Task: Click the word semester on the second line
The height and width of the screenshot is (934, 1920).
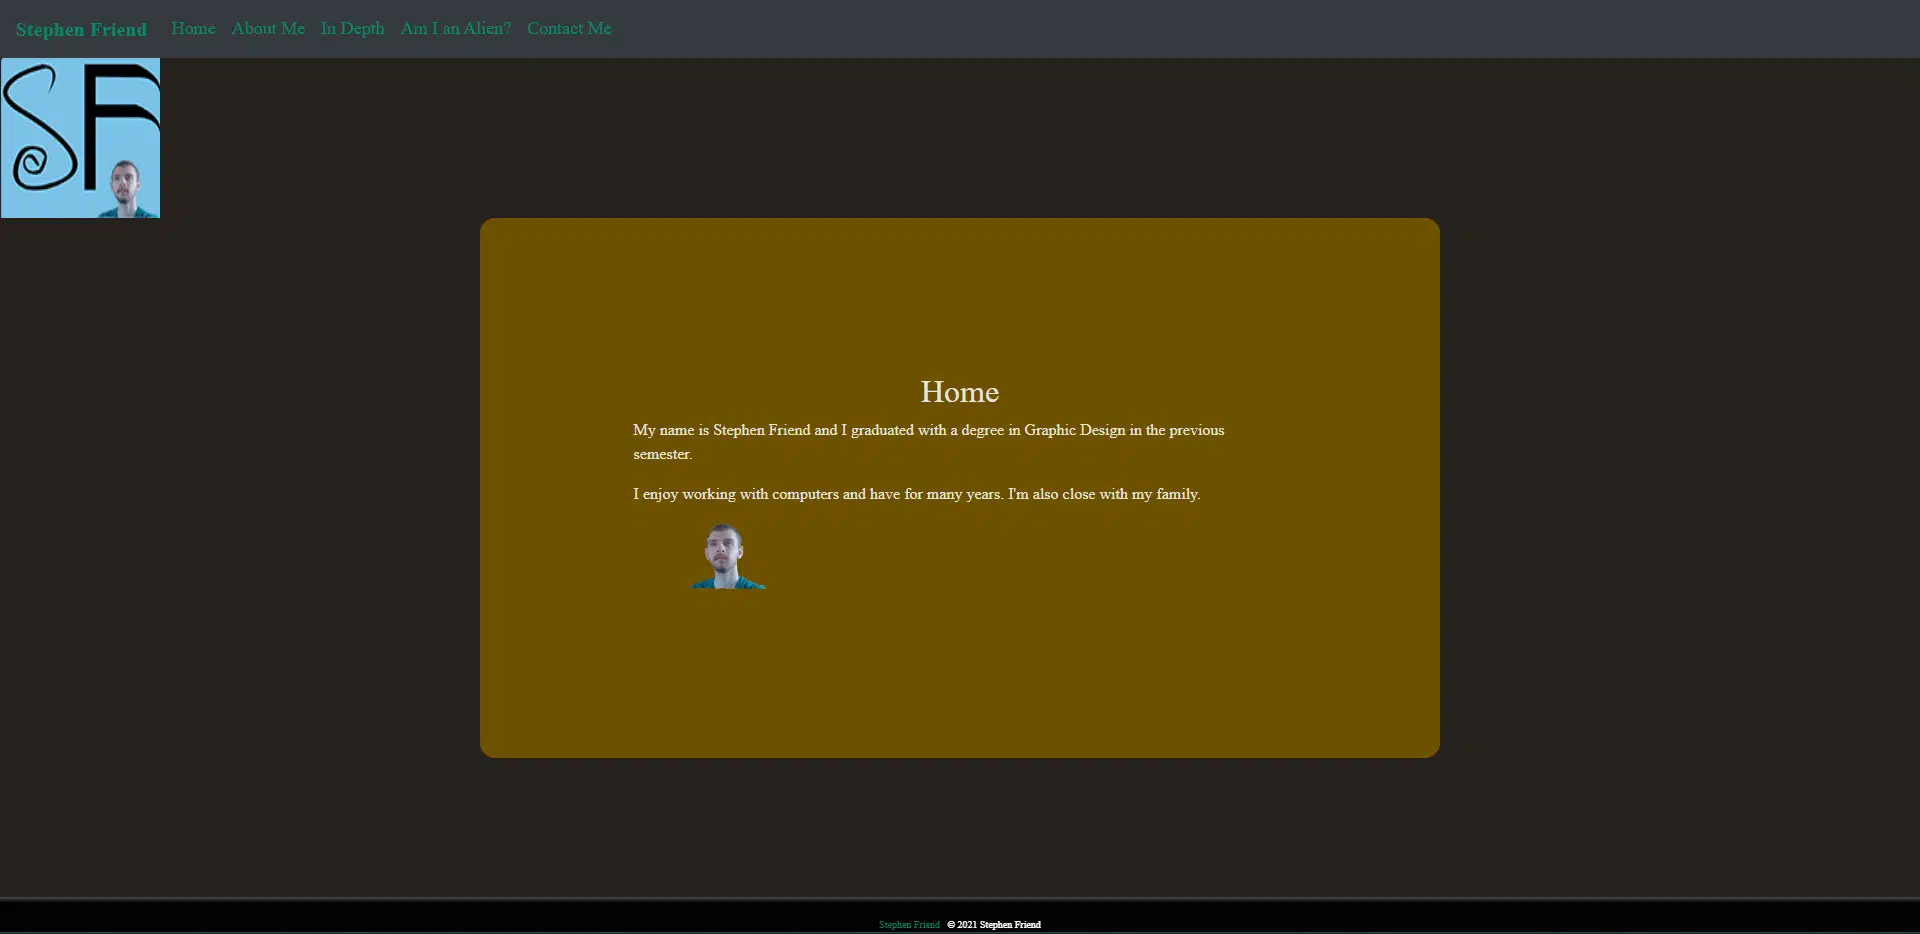Action: [661, 454]
